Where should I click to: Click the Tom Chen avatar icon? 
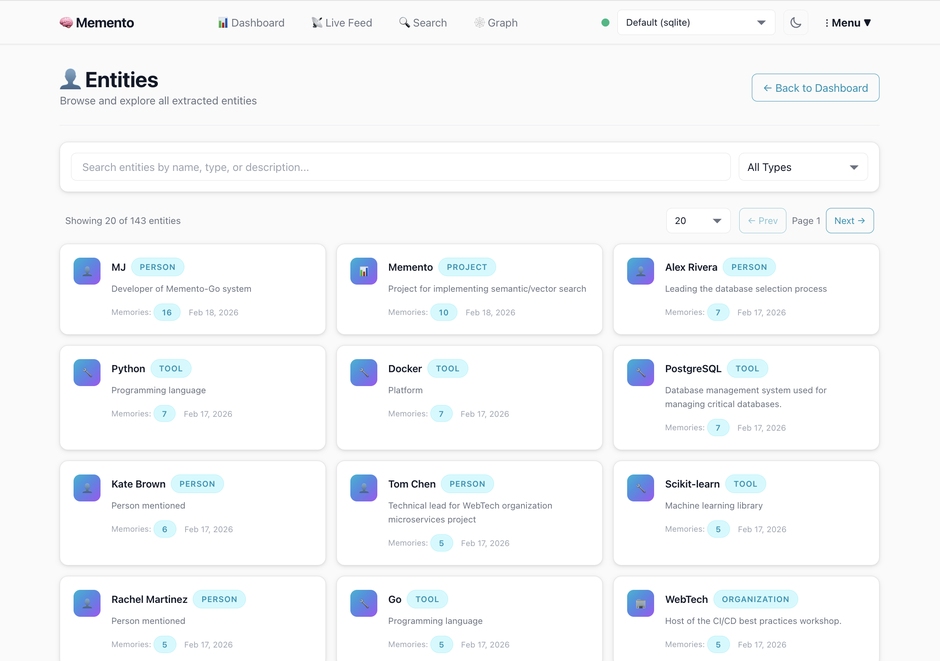364,488
